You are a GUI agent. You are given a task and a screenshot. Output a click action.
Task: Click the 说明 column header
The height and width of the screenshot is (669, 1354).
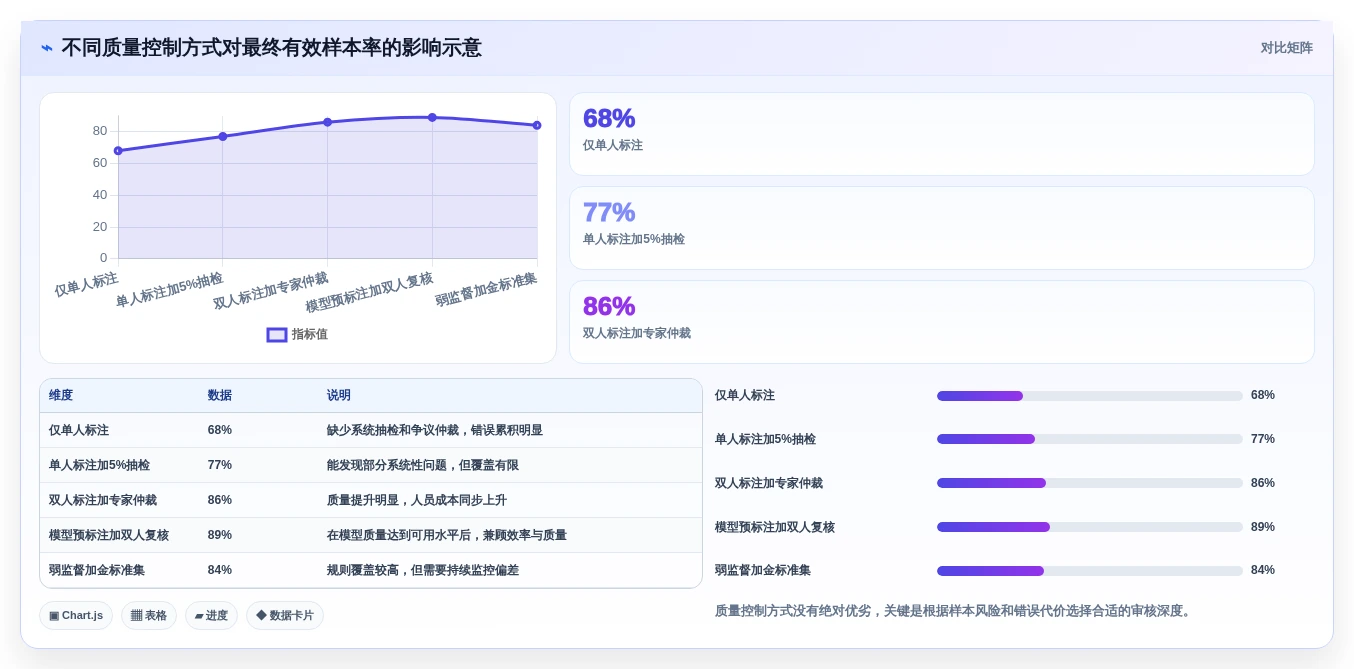[339, 396]
